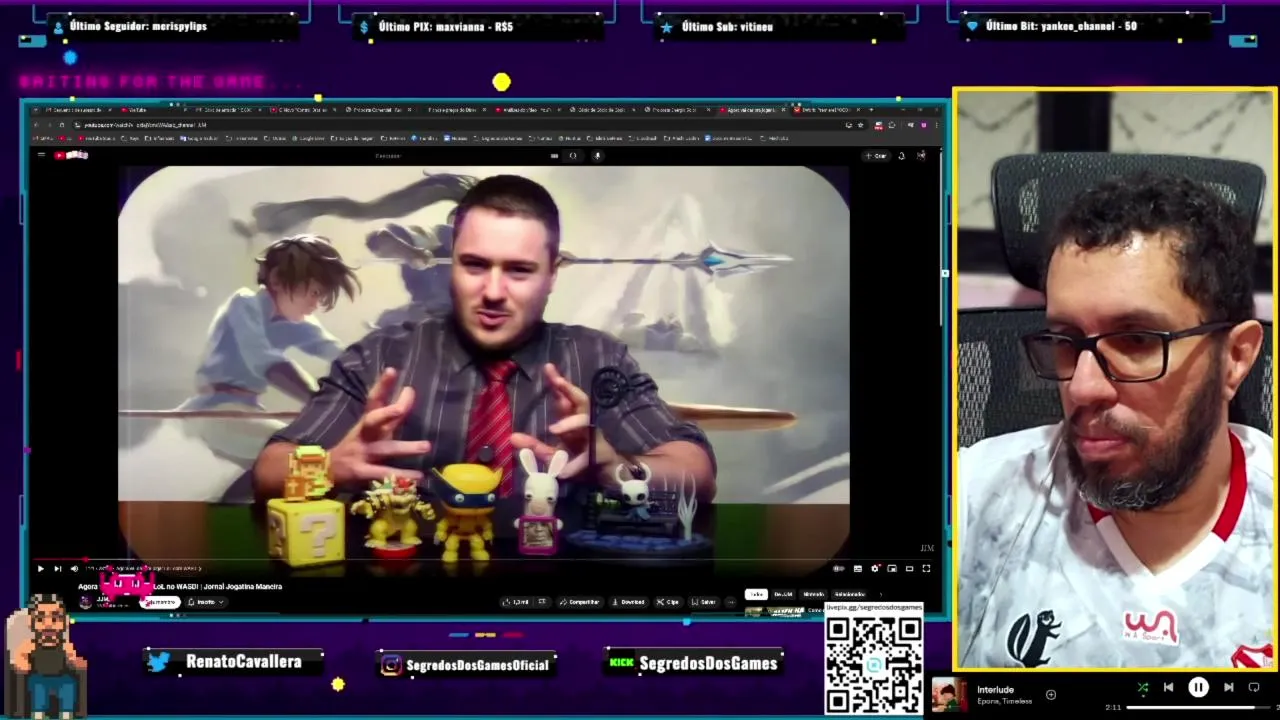Screen dimensions: 1280x720
Task: Open a new browser tab
Action: click(871, 110)
